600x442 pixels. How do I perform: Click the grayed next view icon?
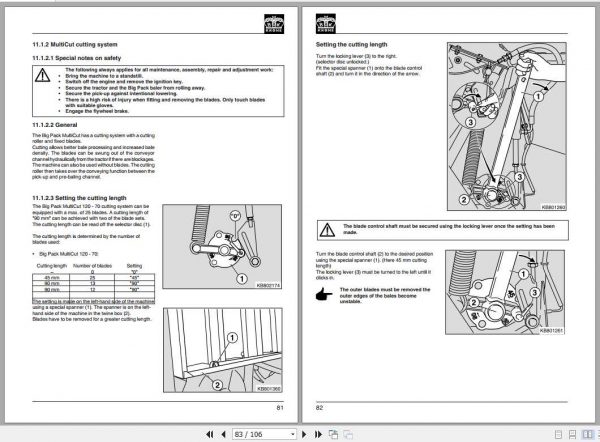pos(348,434)
